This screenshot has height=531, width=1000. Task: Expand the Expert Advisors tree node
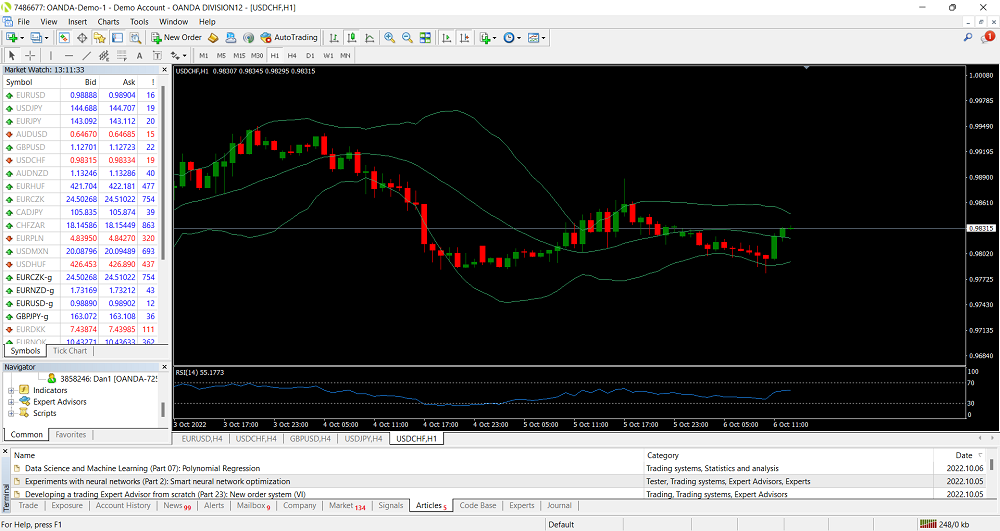11,402
